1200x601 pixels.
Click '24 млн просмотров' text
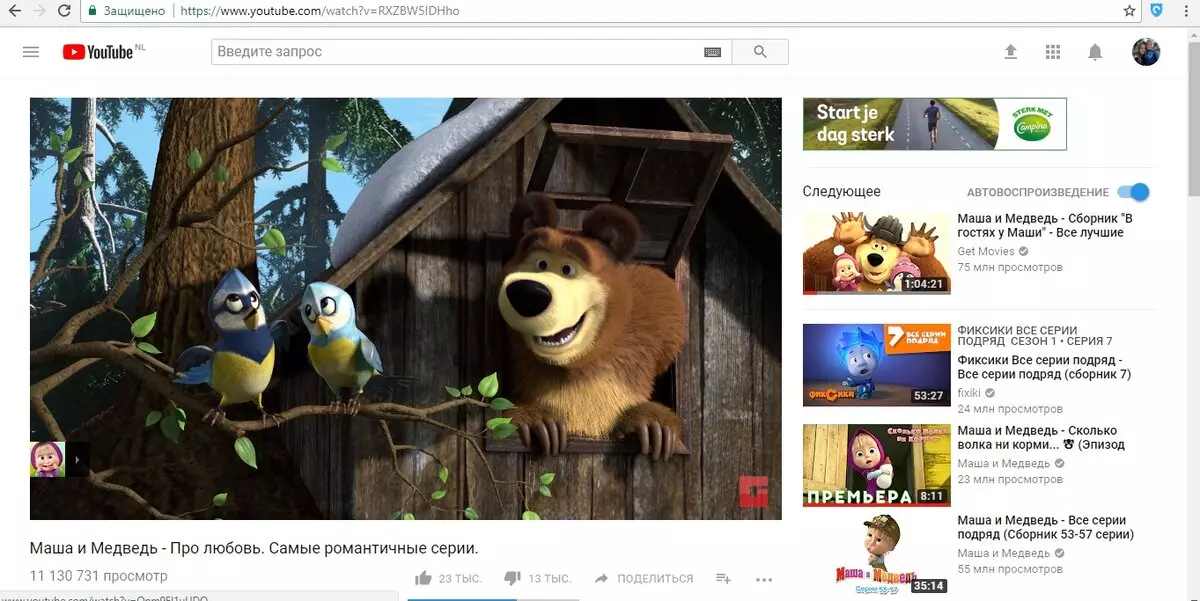[1010, 409]
